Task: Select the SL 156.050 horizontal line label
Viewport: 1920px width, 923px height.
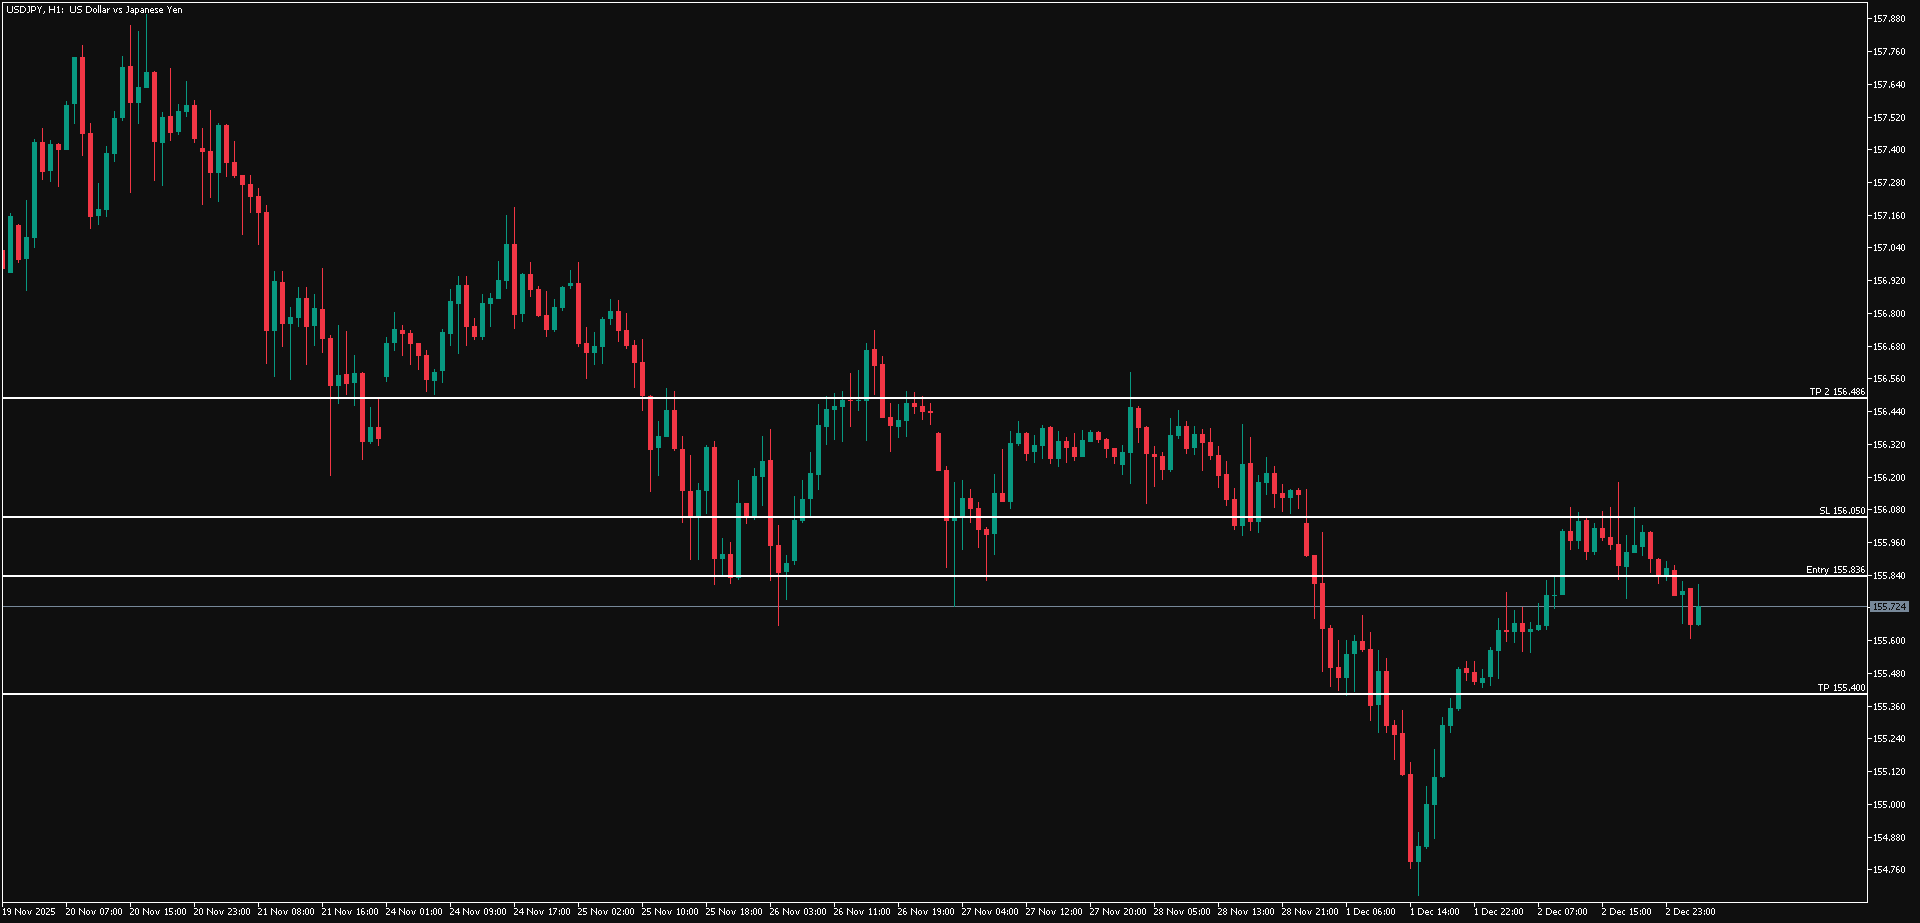Action: pos(1841,510)
